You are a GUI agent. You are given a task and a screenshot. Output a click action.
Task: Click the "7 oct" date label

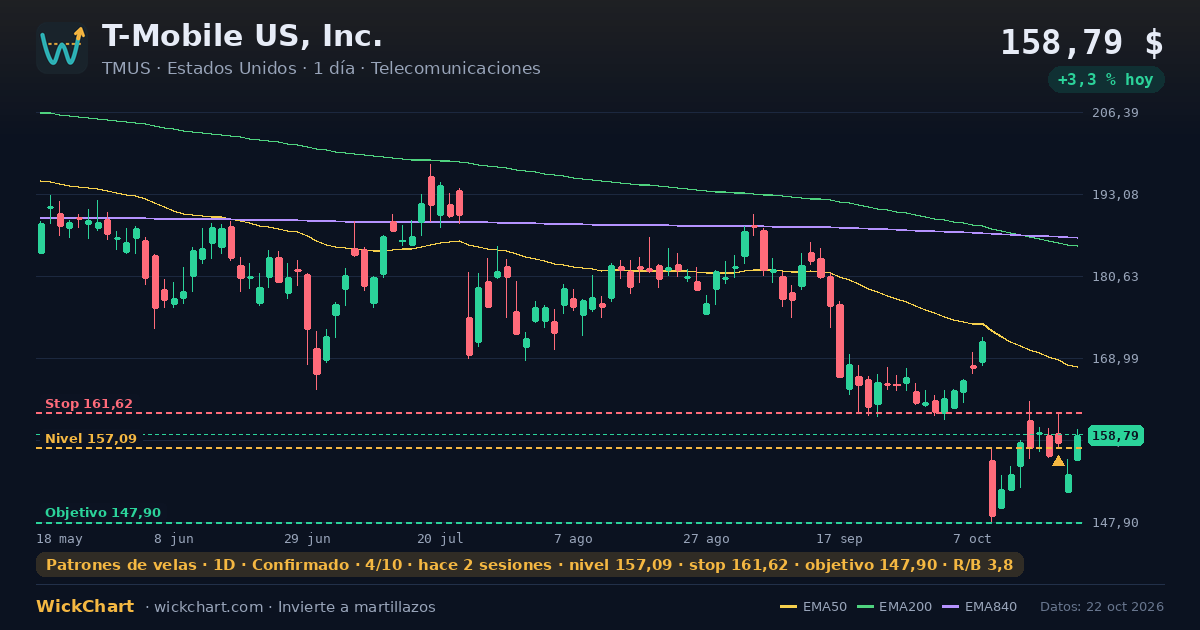[972, 538]
